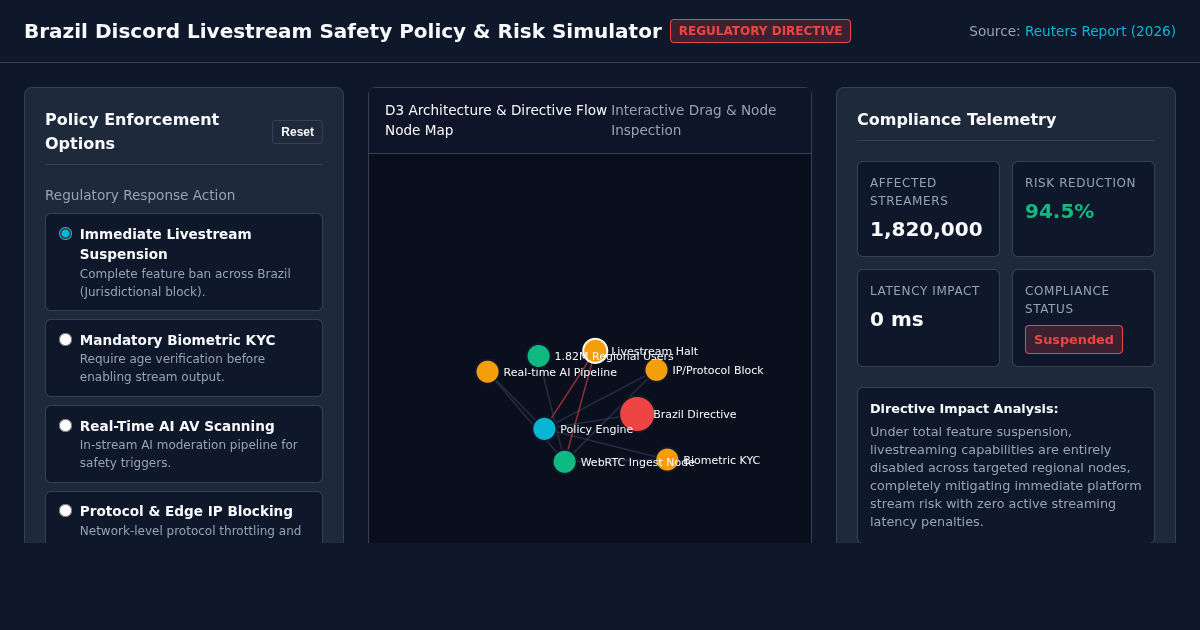Inspect the red Brazil Directive node
1200x630 pixels.
[x=637, y=414]
